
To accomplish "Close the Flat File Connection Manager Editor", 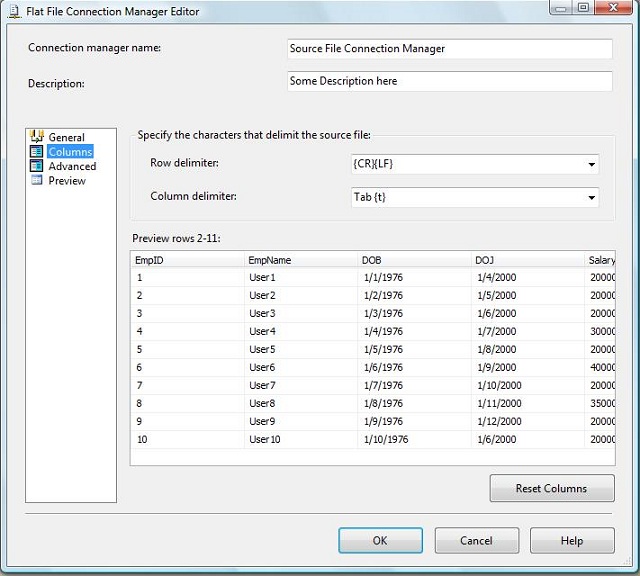I will point(613,10).
